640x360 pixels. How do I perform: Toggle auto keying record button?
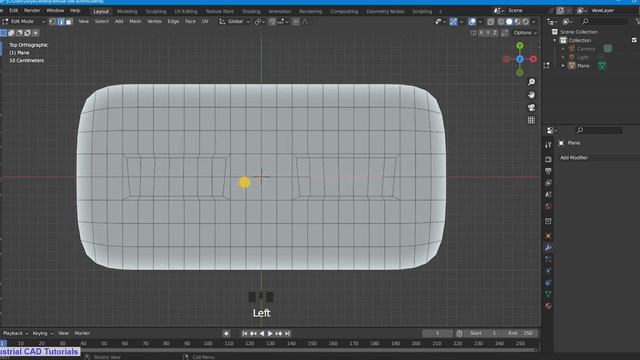click(x=226, y=333)
